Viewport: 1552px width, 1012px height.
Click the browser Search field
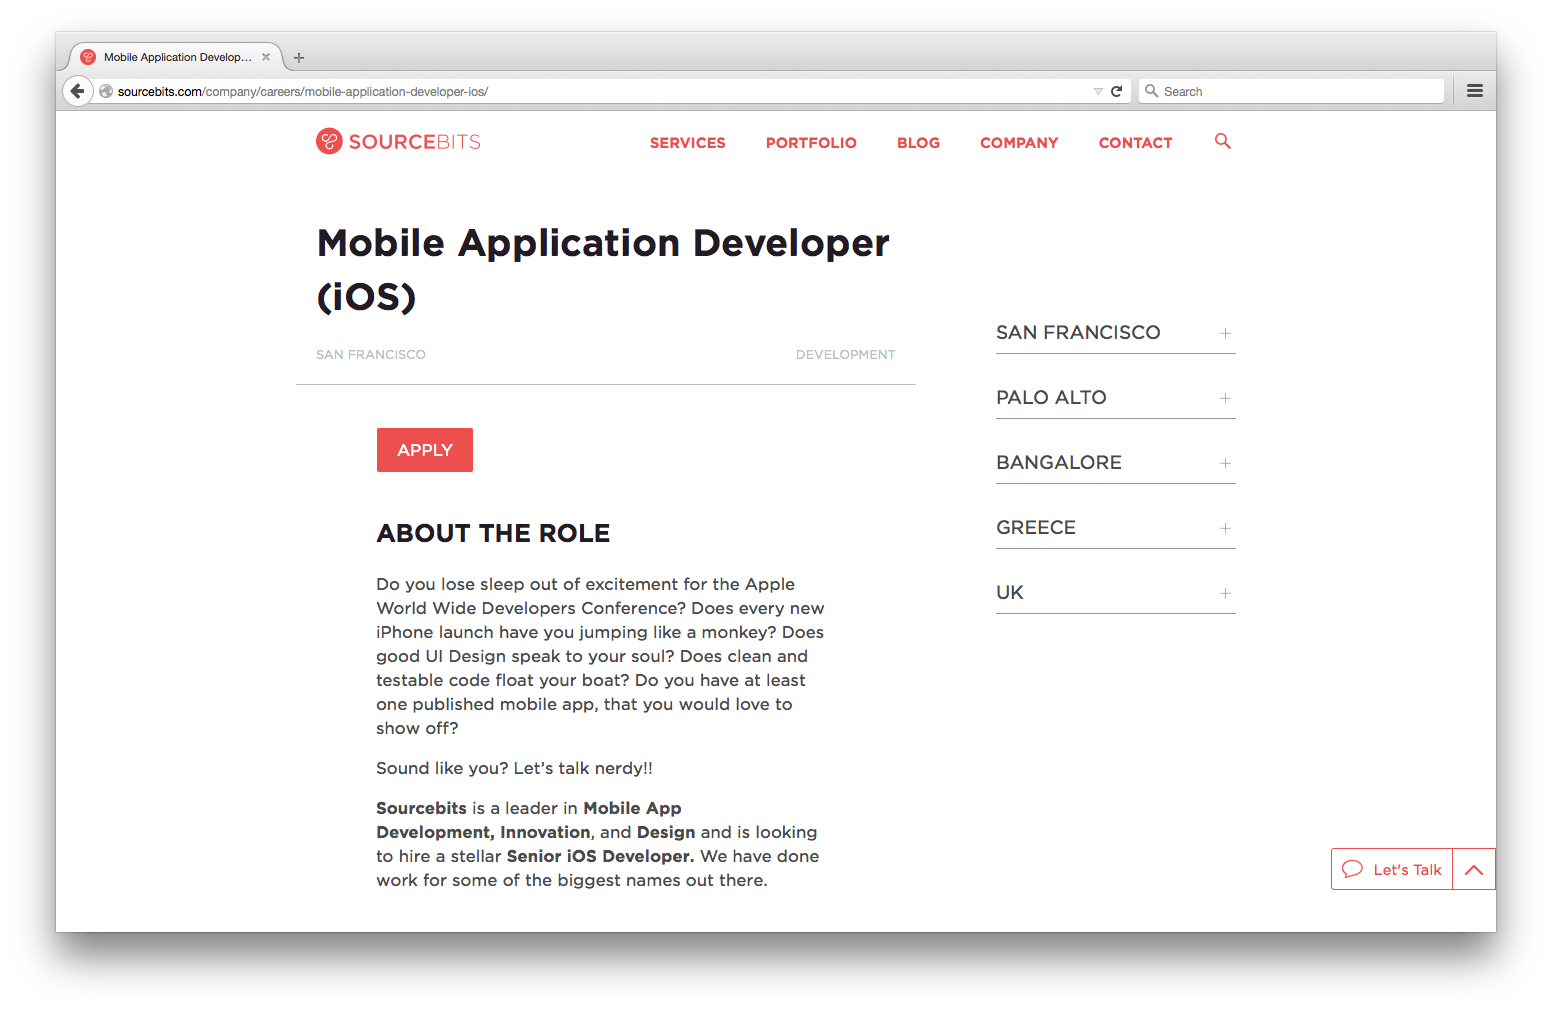pos(1291,91)
